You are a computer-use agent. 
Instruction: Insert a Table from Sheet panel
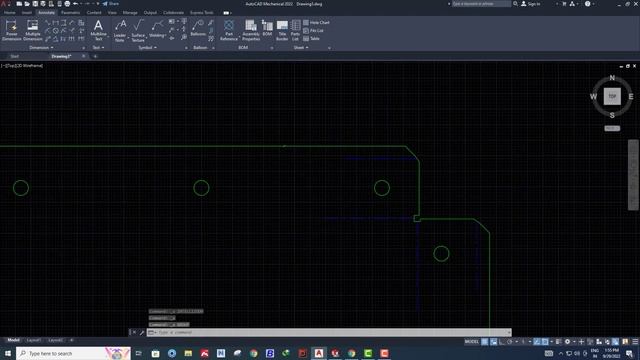(x=311, y=39)
